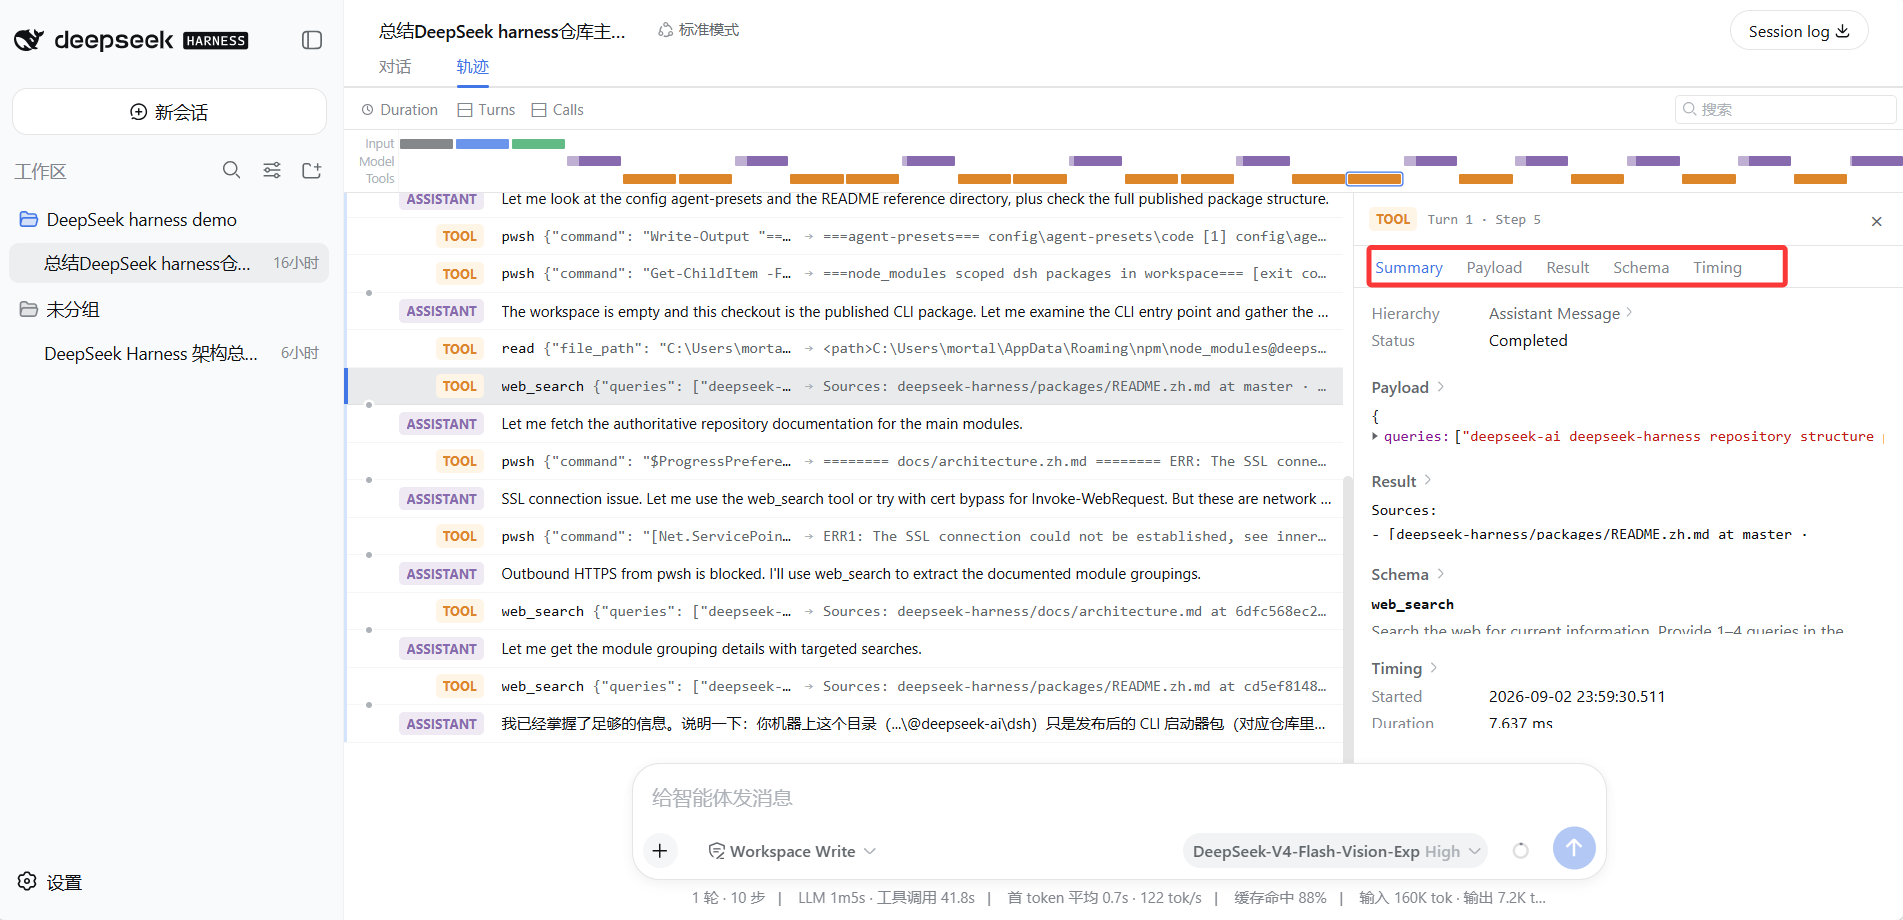The image size is (1903, 920).
Task: Open 设置 settings at bottom left
Action: pos(50,882)
